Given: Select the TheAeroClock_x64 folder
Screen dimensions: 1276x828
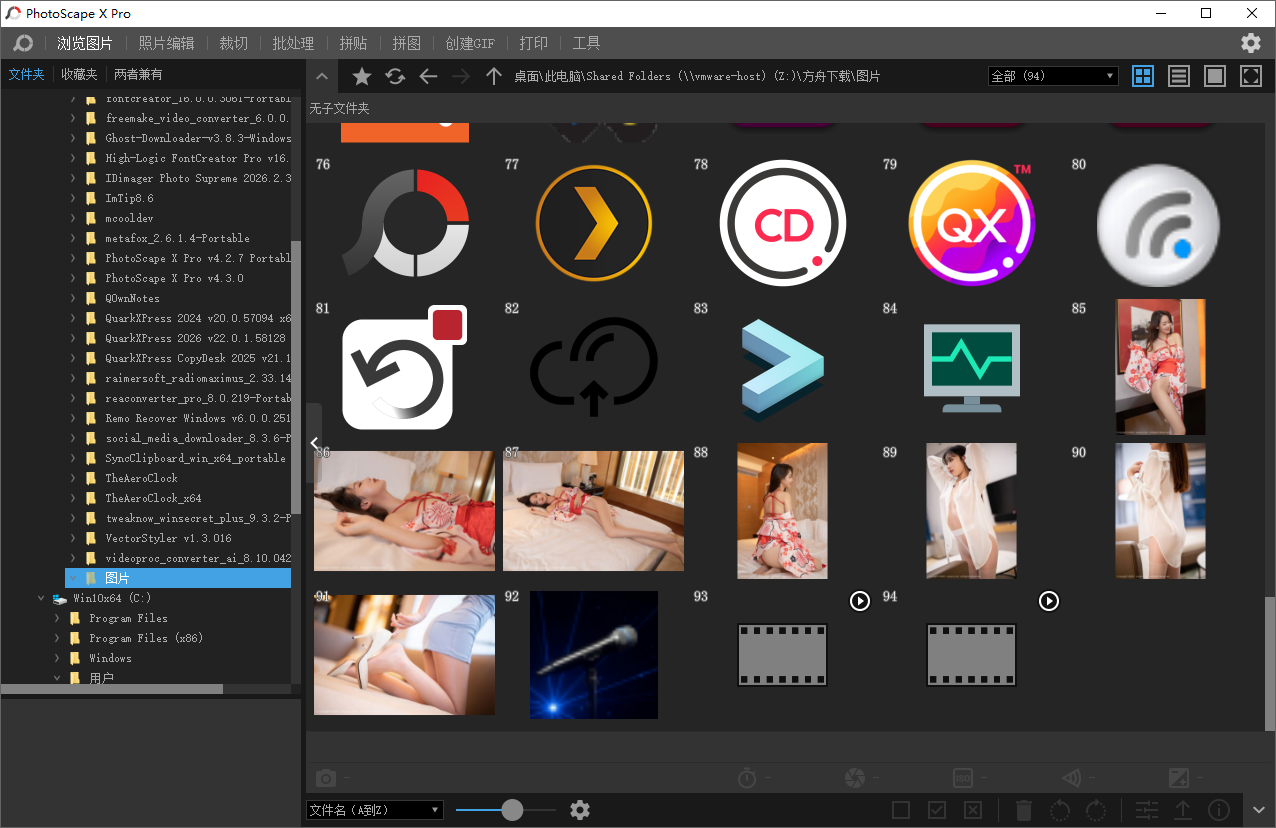Looking at the screenshot, I should point(154,498).
